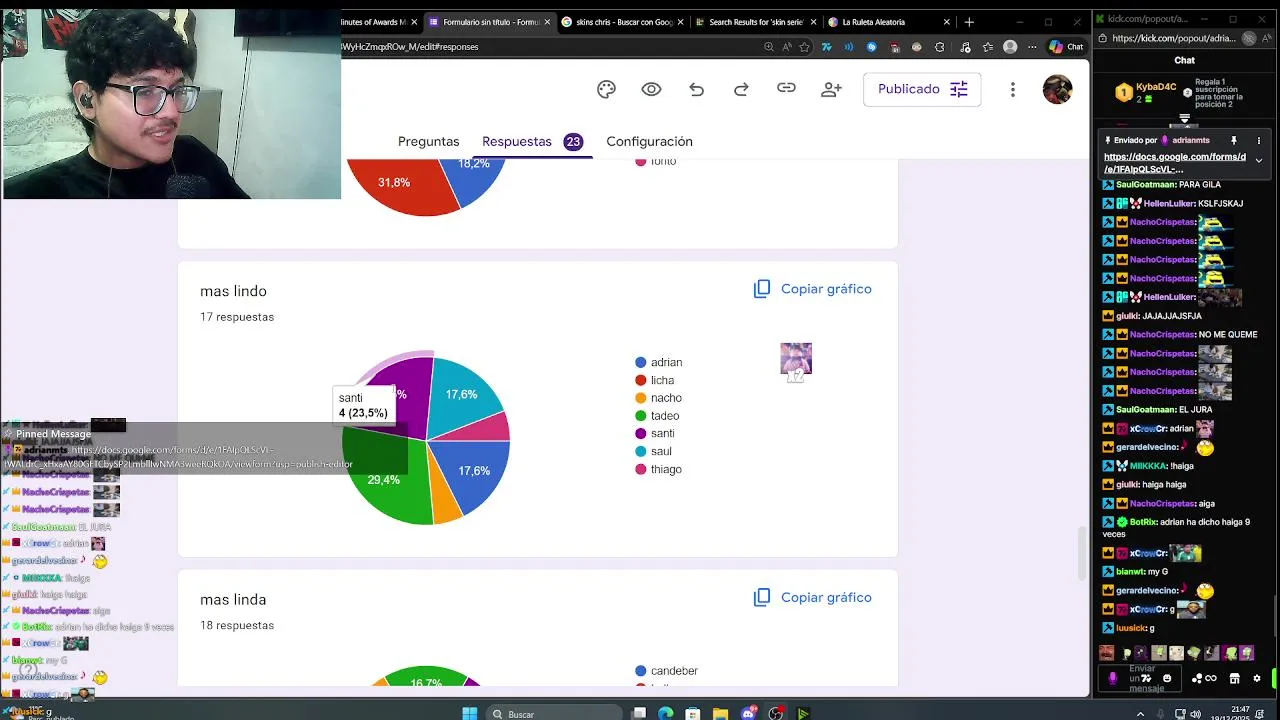Click the thiago legend entry
Viewport: 1280px width, 720px height.
(x=659, y=470)
